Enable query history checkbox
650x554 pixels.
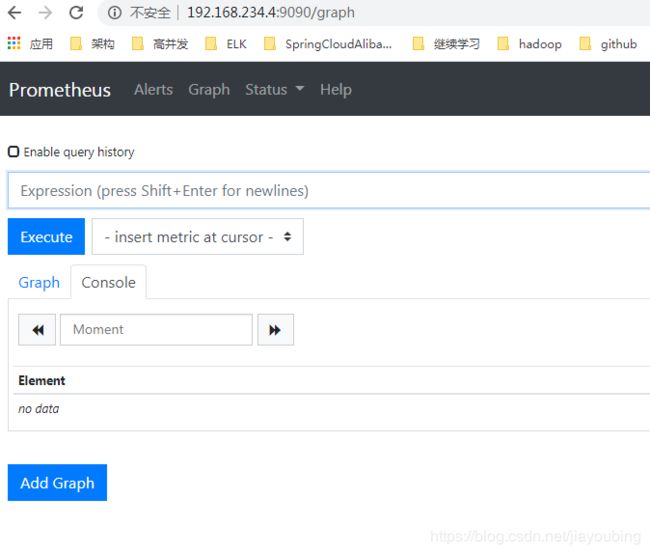[14, 152]
